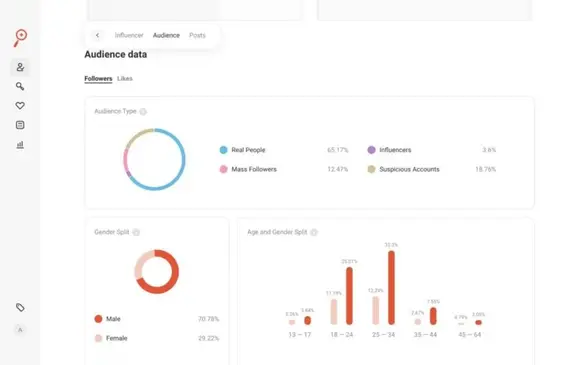Viewport: 579px width, 365px height.
Task: Click the 70.78% Male value
Action: click(208, 319)
